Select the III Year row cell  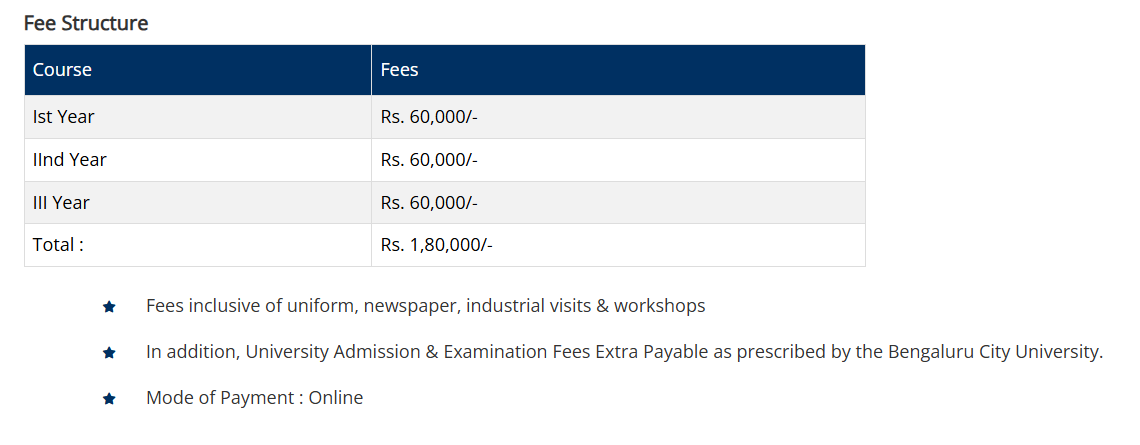coord(62,203)
